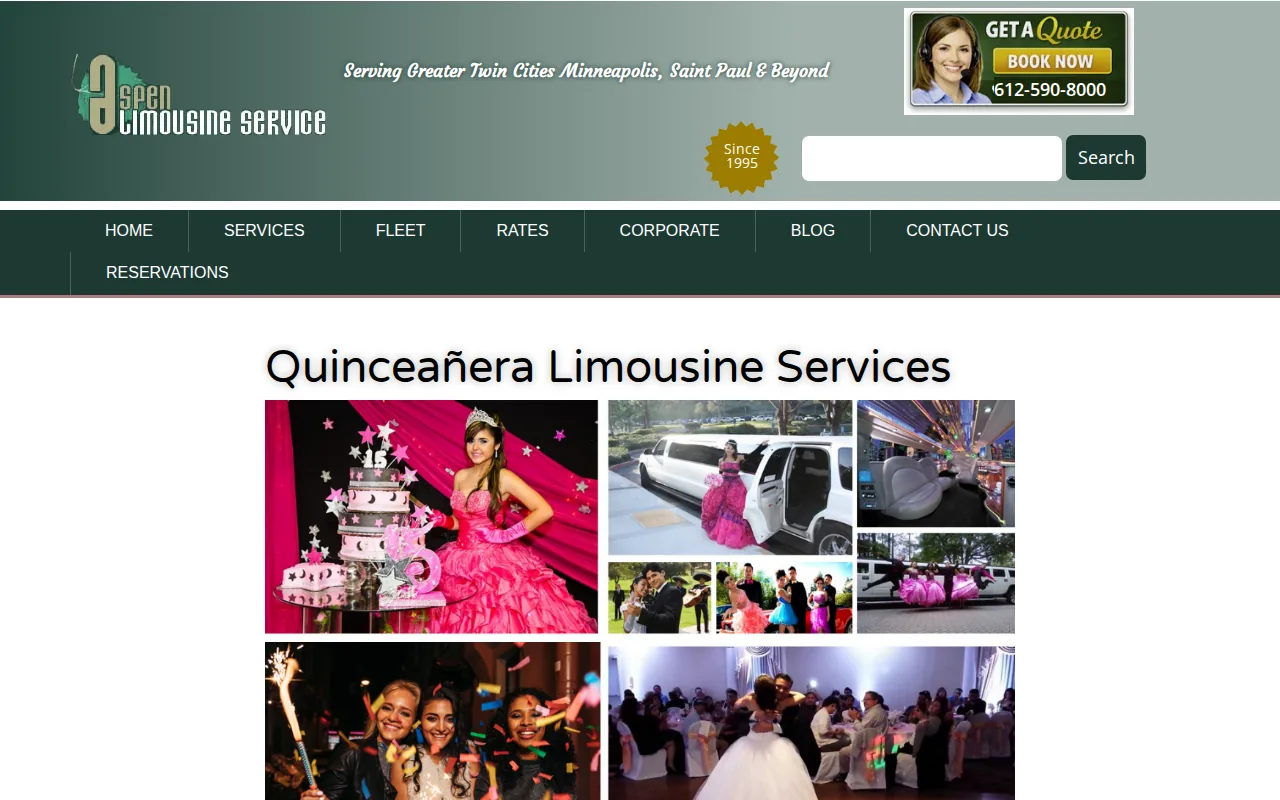Image resolution: width=1280 pixels, height=800 pixels.
Task: Focus the site search input field
Action: [932, 158]
